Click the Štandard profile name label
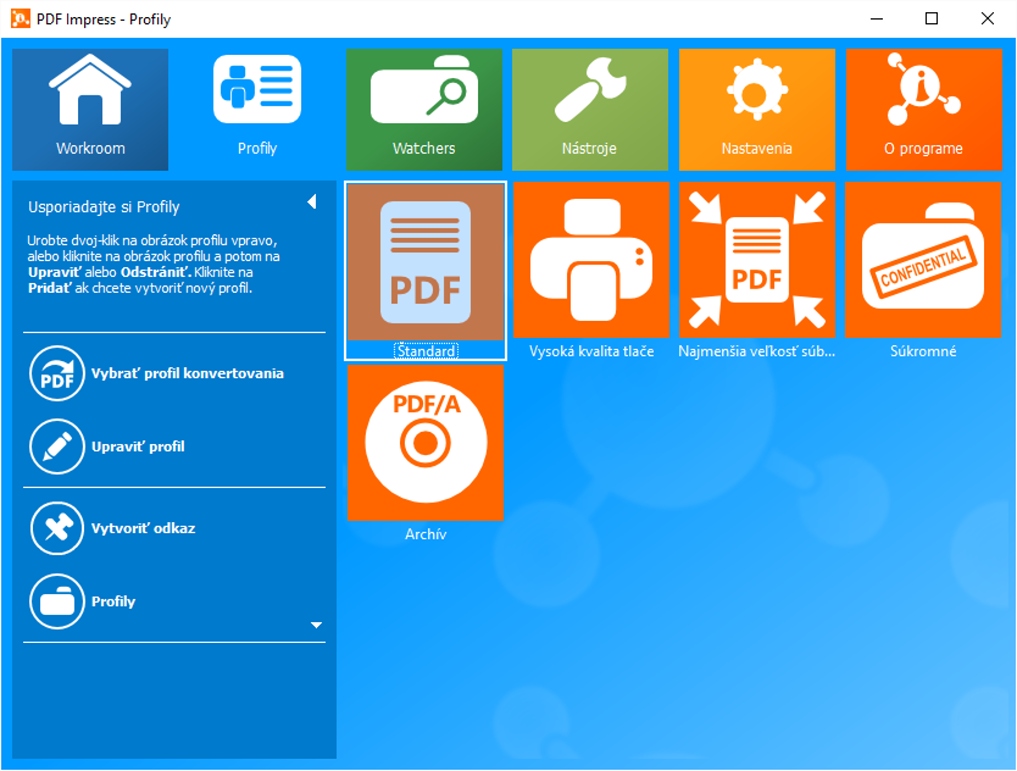Image resolution: width=1017 pixels, height=771 pixels. [x=426, y=351]
